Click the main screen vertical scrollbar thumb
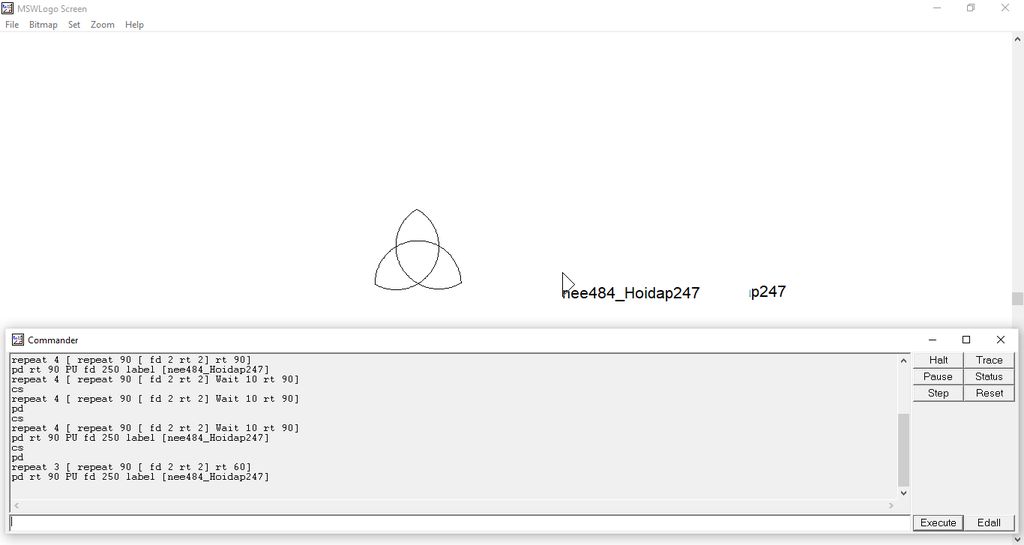 coord(1017,298)
